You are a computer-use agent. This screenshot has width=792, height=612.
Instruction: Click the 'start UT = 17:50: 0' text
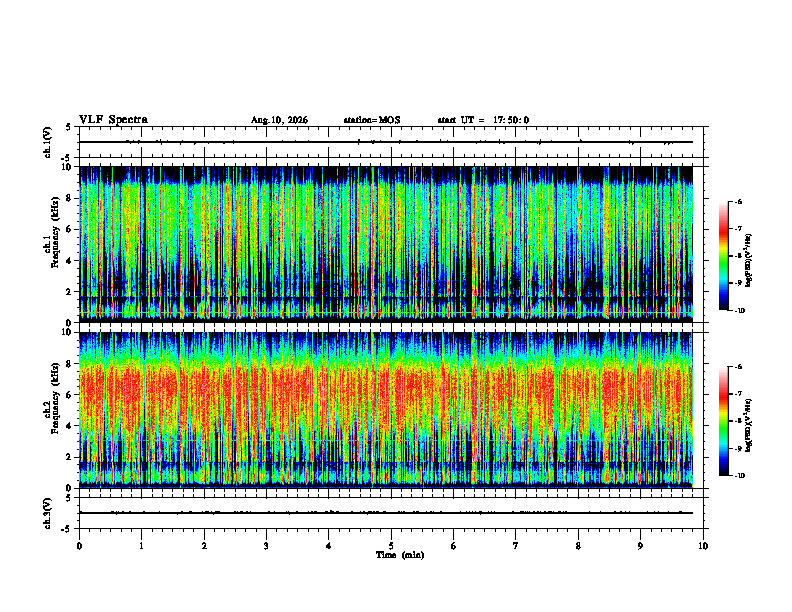tap(483, 120)
